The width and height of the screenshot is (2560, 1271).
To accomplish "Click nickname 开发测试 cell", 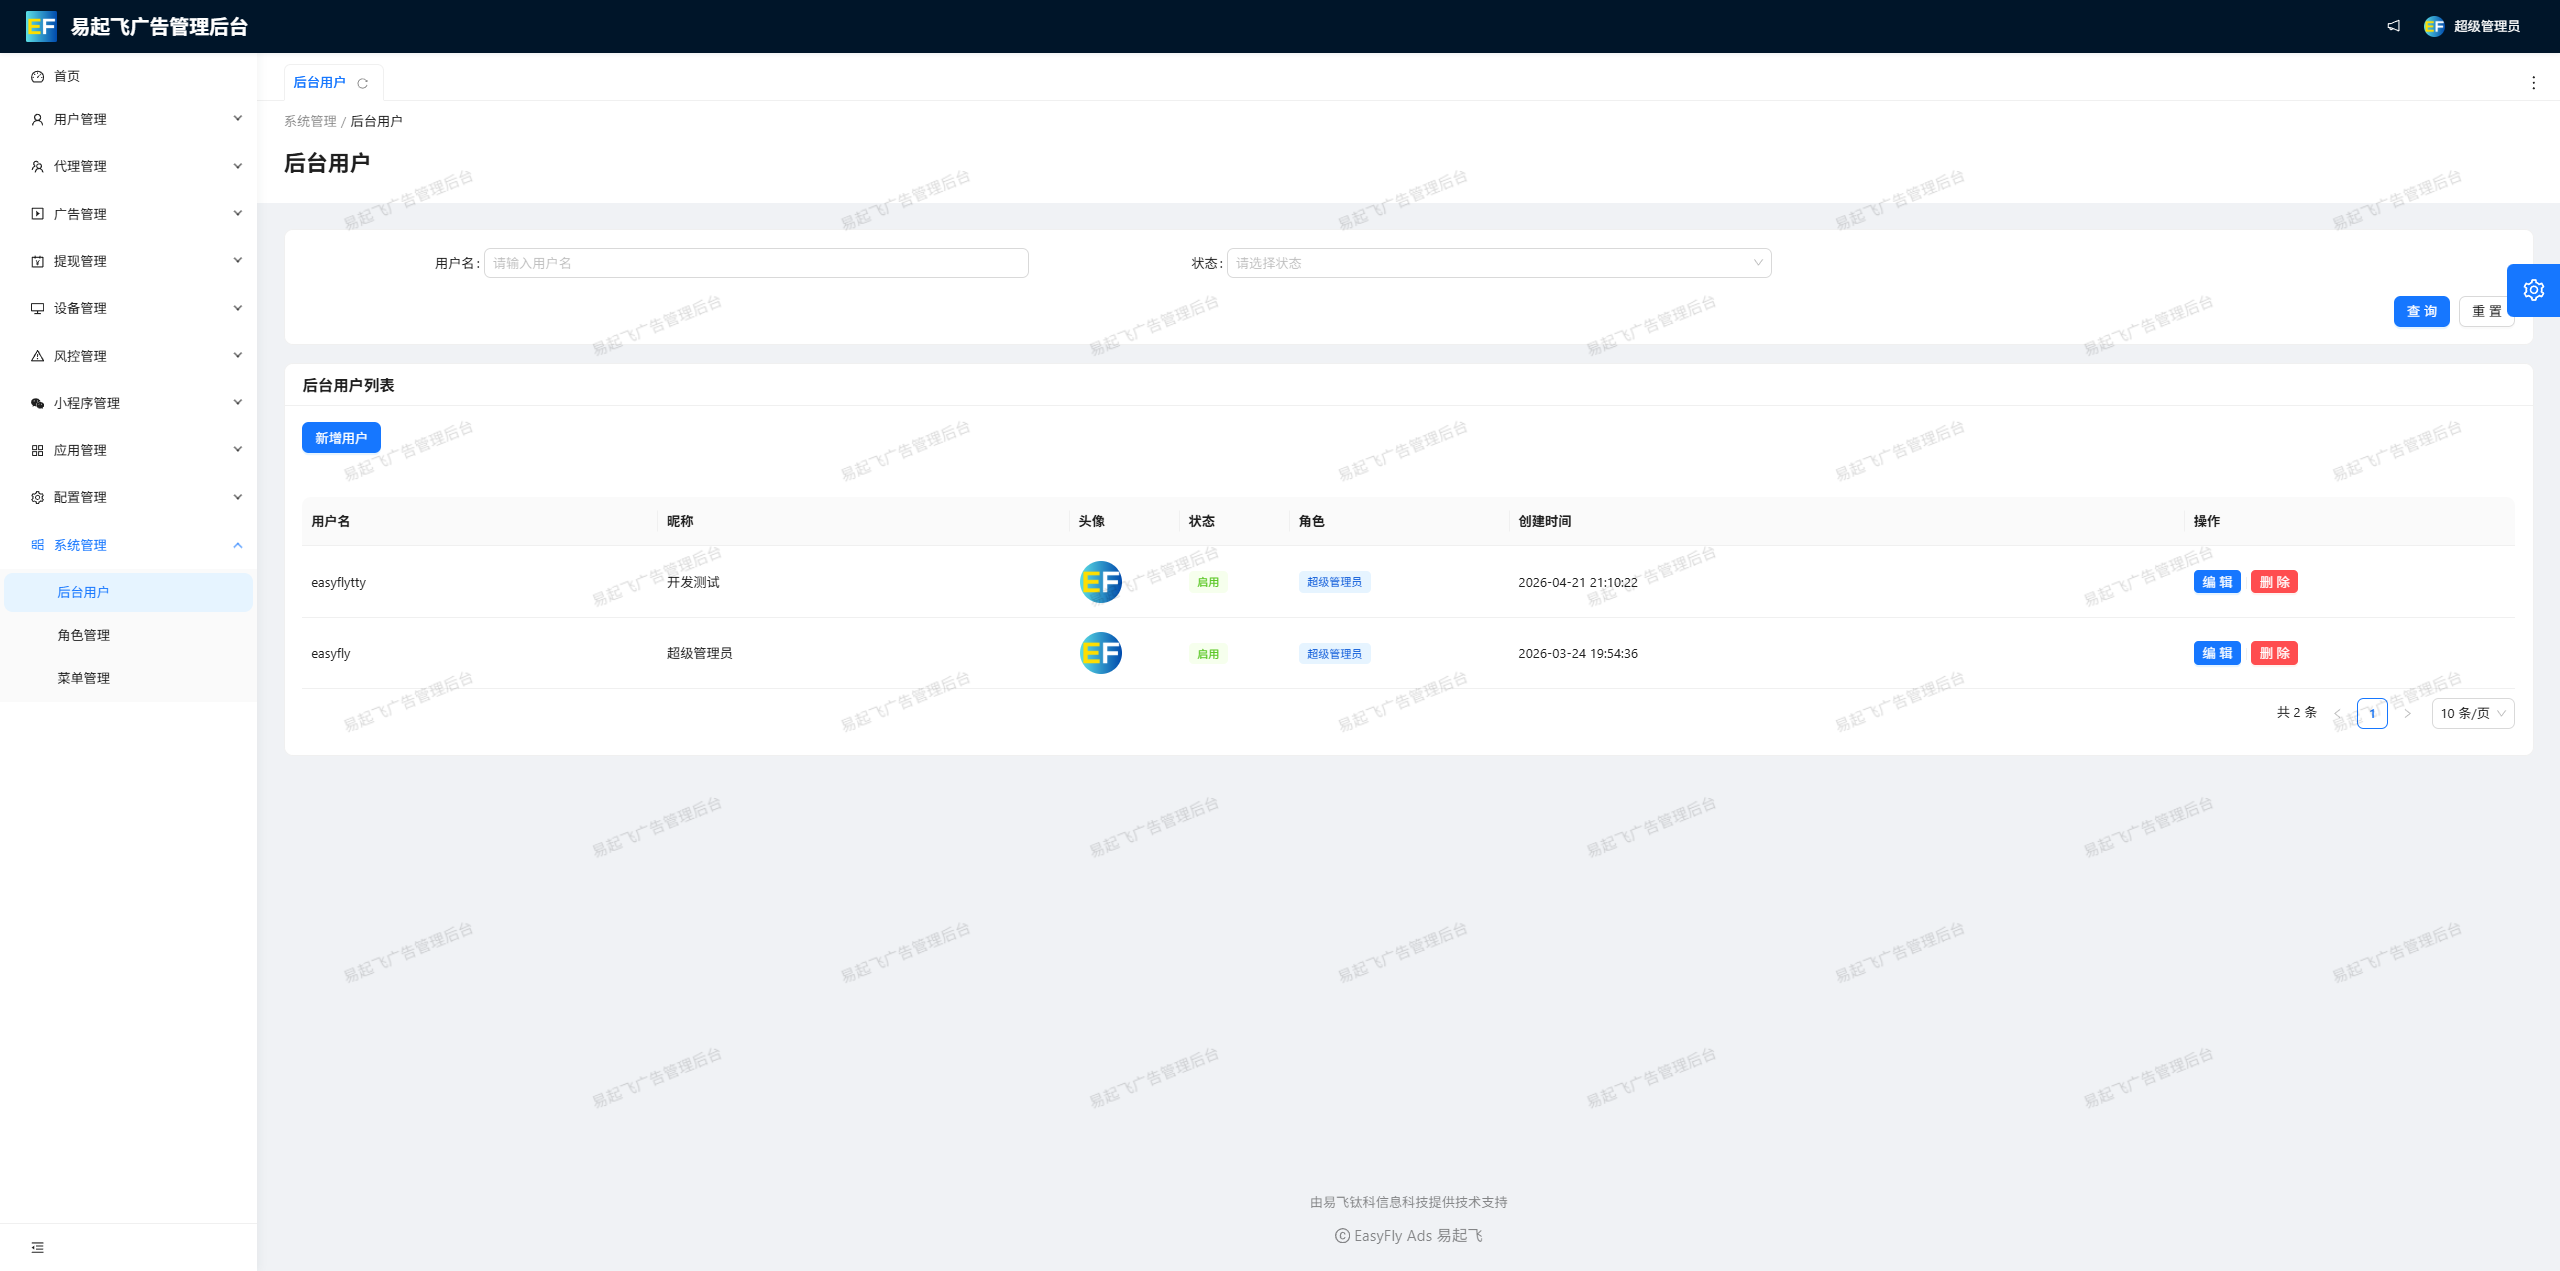I will 693,582.
